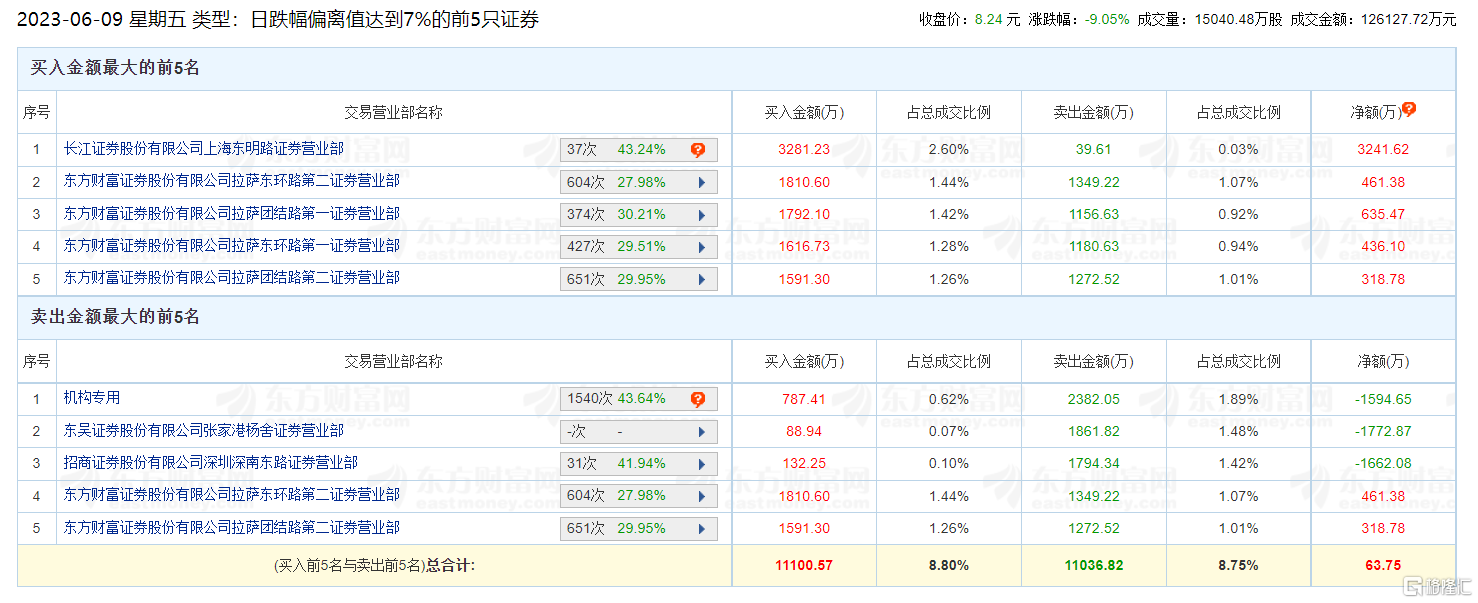Expand the 31次 41.94% arrow

[x=702, y=464]
